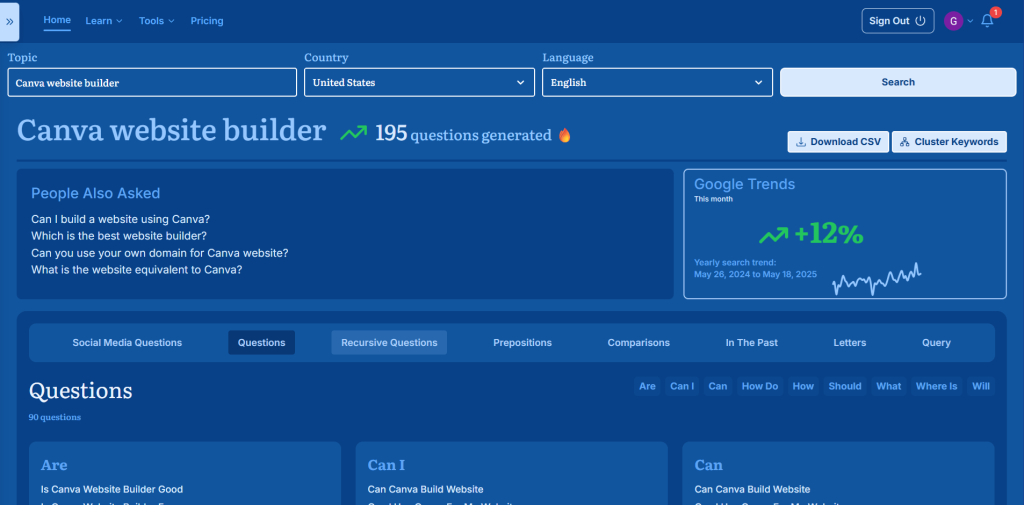Switch to Social Media Questions tab

[x=127, y=342]
